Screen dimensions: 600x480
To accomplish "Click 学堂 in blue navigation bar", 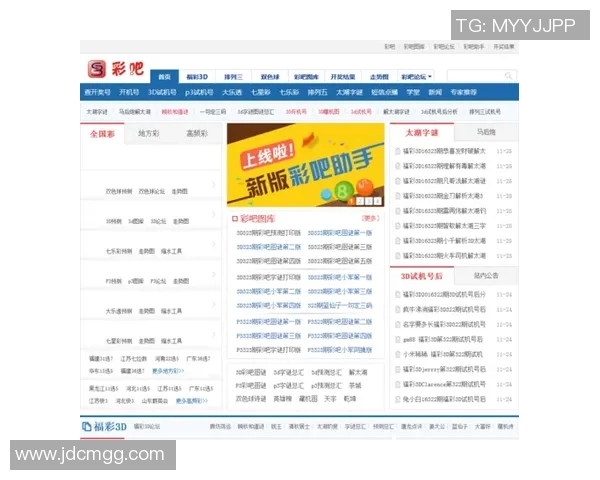I will coord(413,92).
